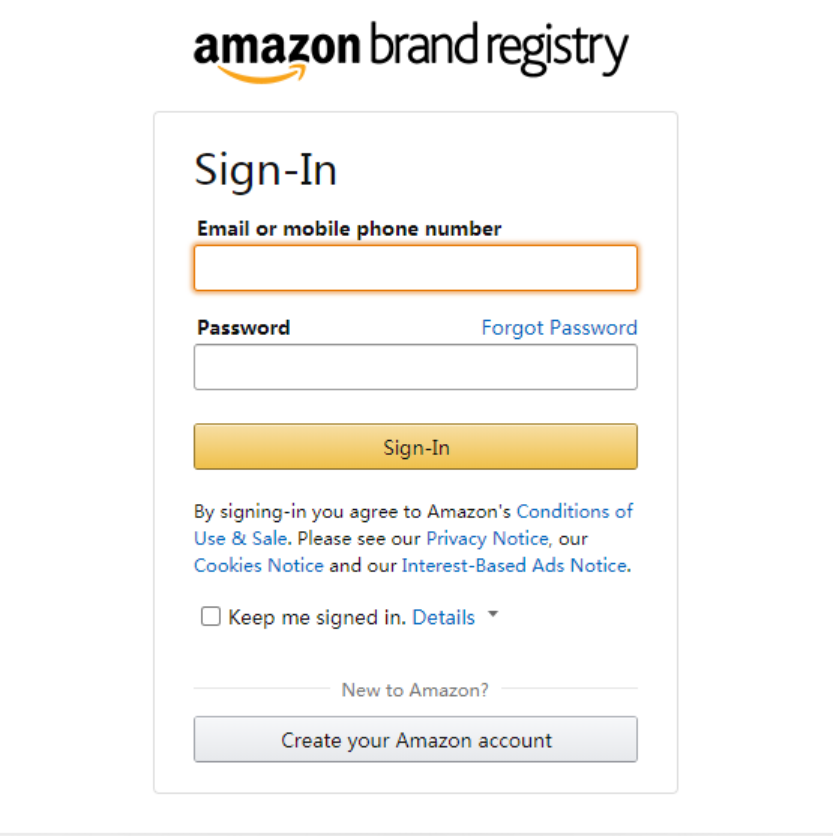Open the Conditions of Use & Sale link
Screen dimensions: 833x836
coord(574,512)
